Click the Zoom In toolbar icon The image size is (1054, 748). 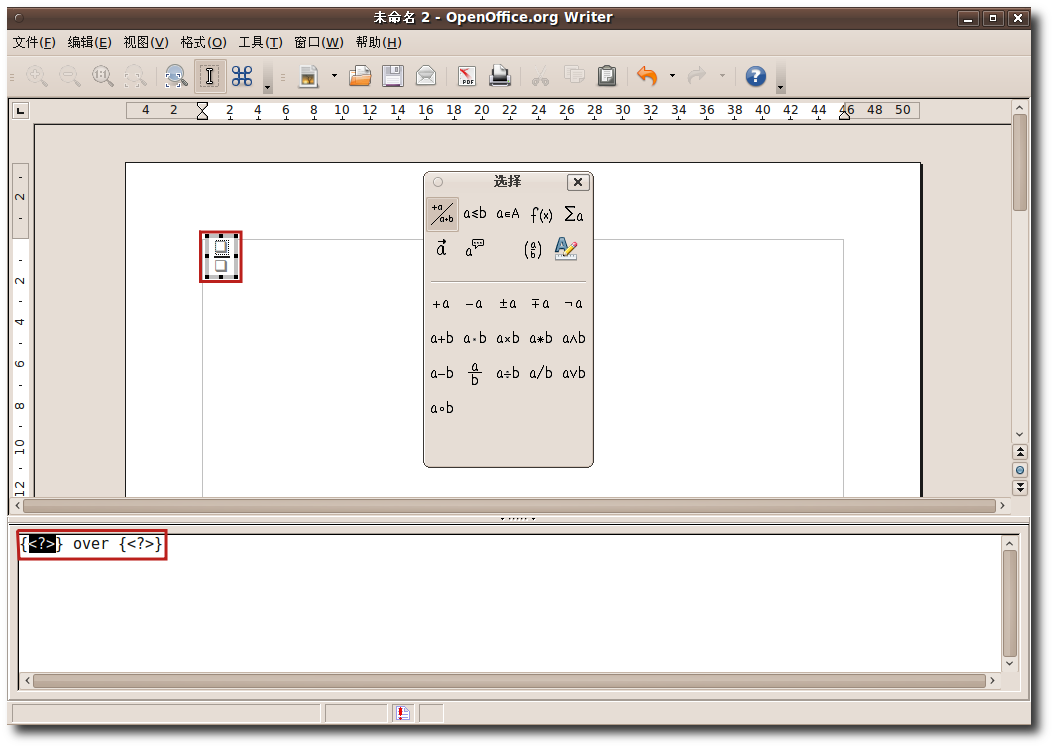tap(37, 76)
